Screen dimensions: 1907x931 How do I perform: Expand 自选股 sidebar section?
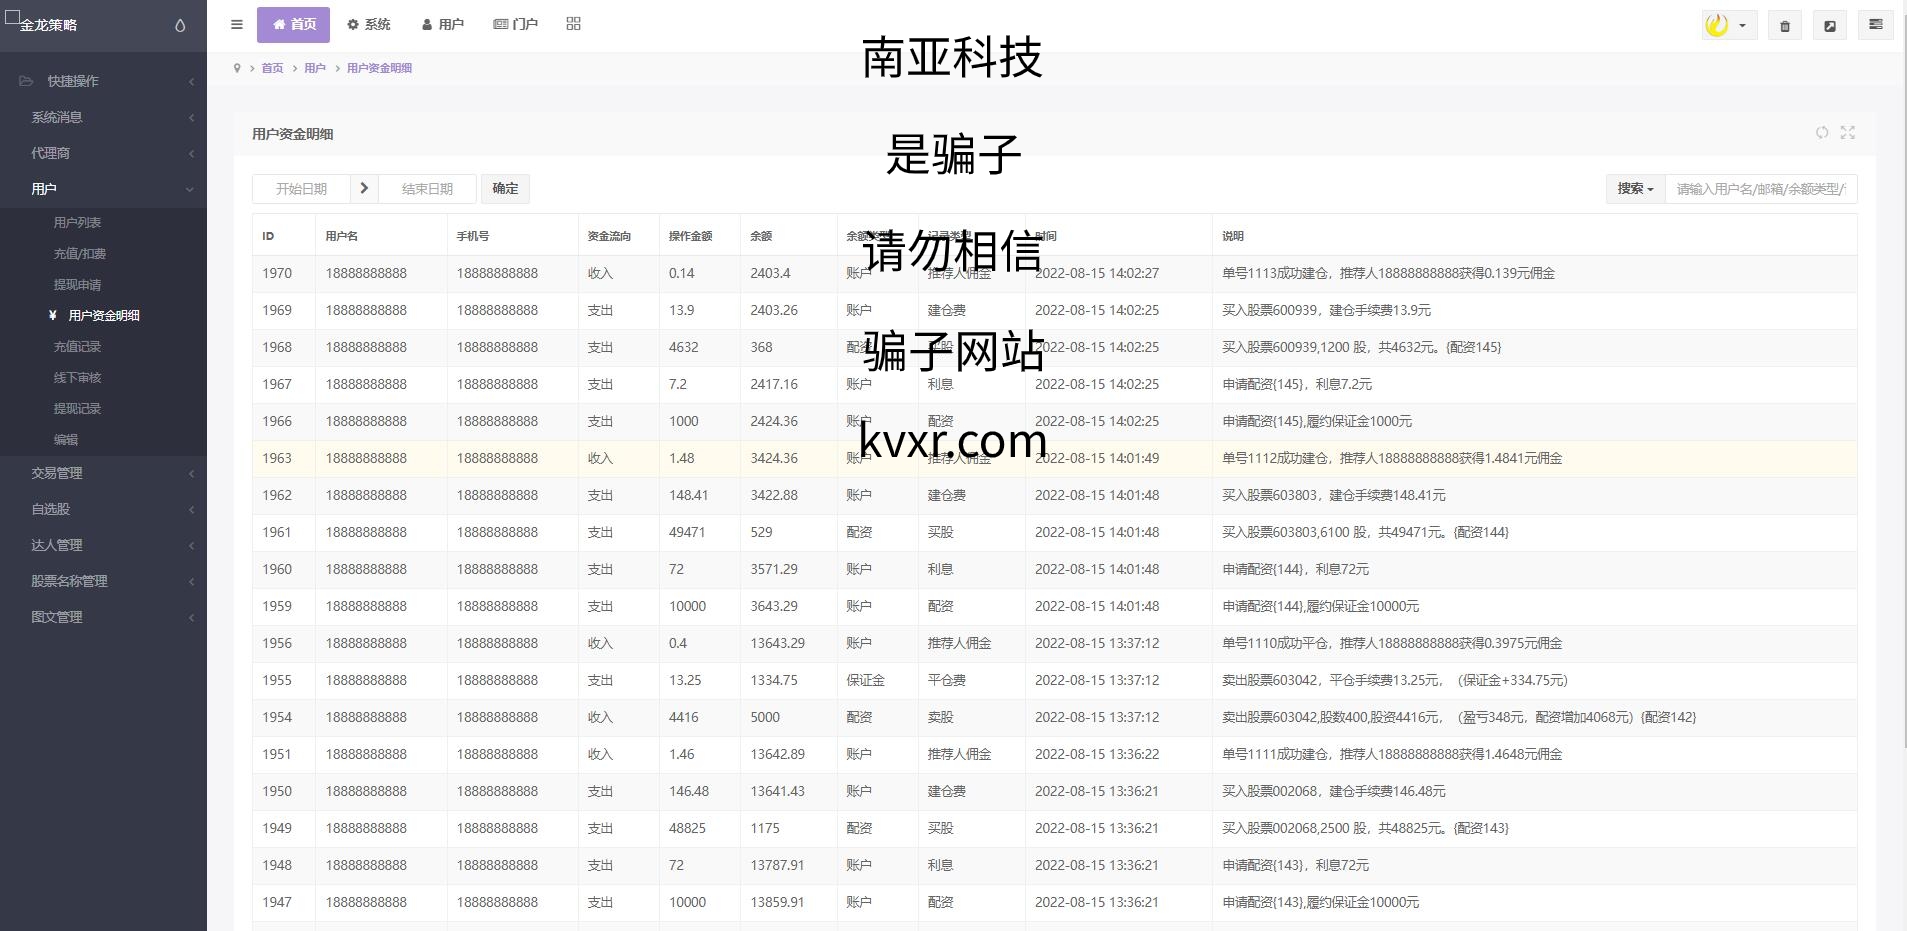tap(103, 509)
